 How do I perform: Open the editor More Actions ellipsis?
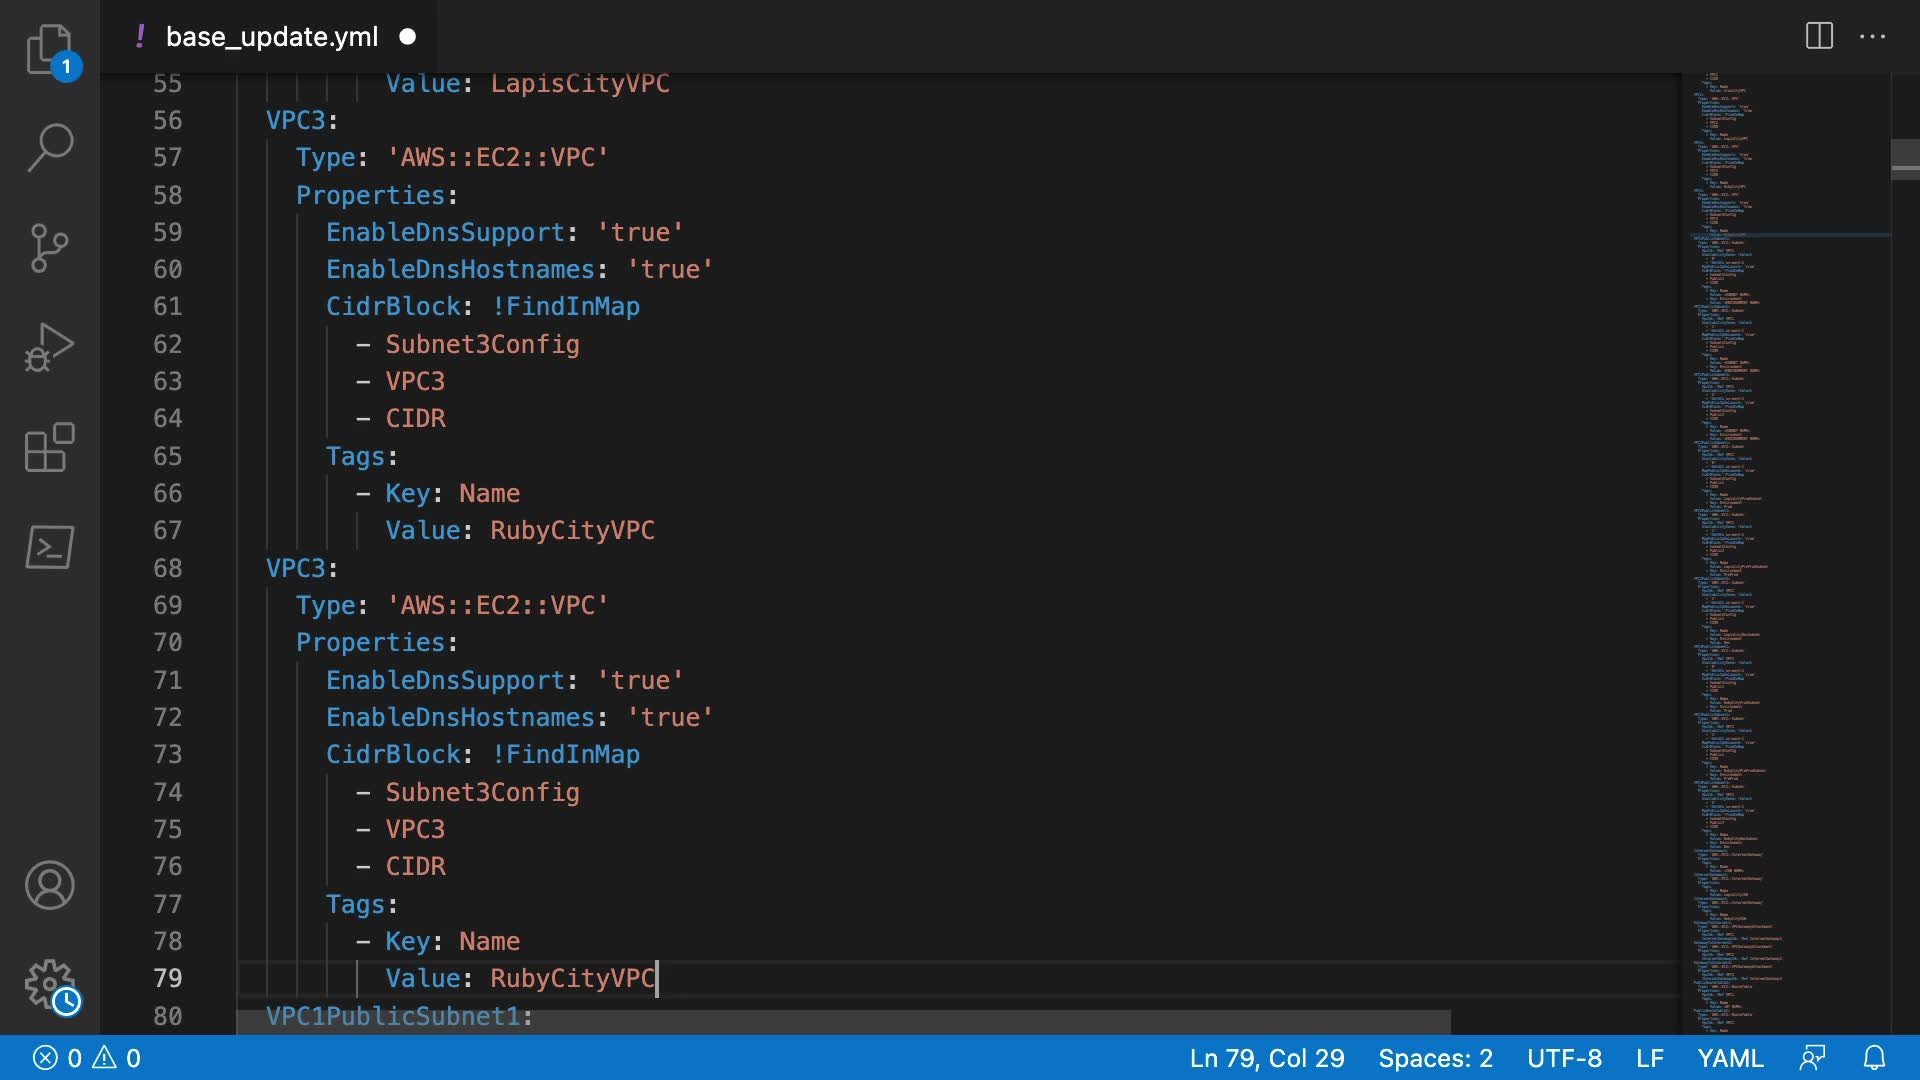(x=1872, y=36)
